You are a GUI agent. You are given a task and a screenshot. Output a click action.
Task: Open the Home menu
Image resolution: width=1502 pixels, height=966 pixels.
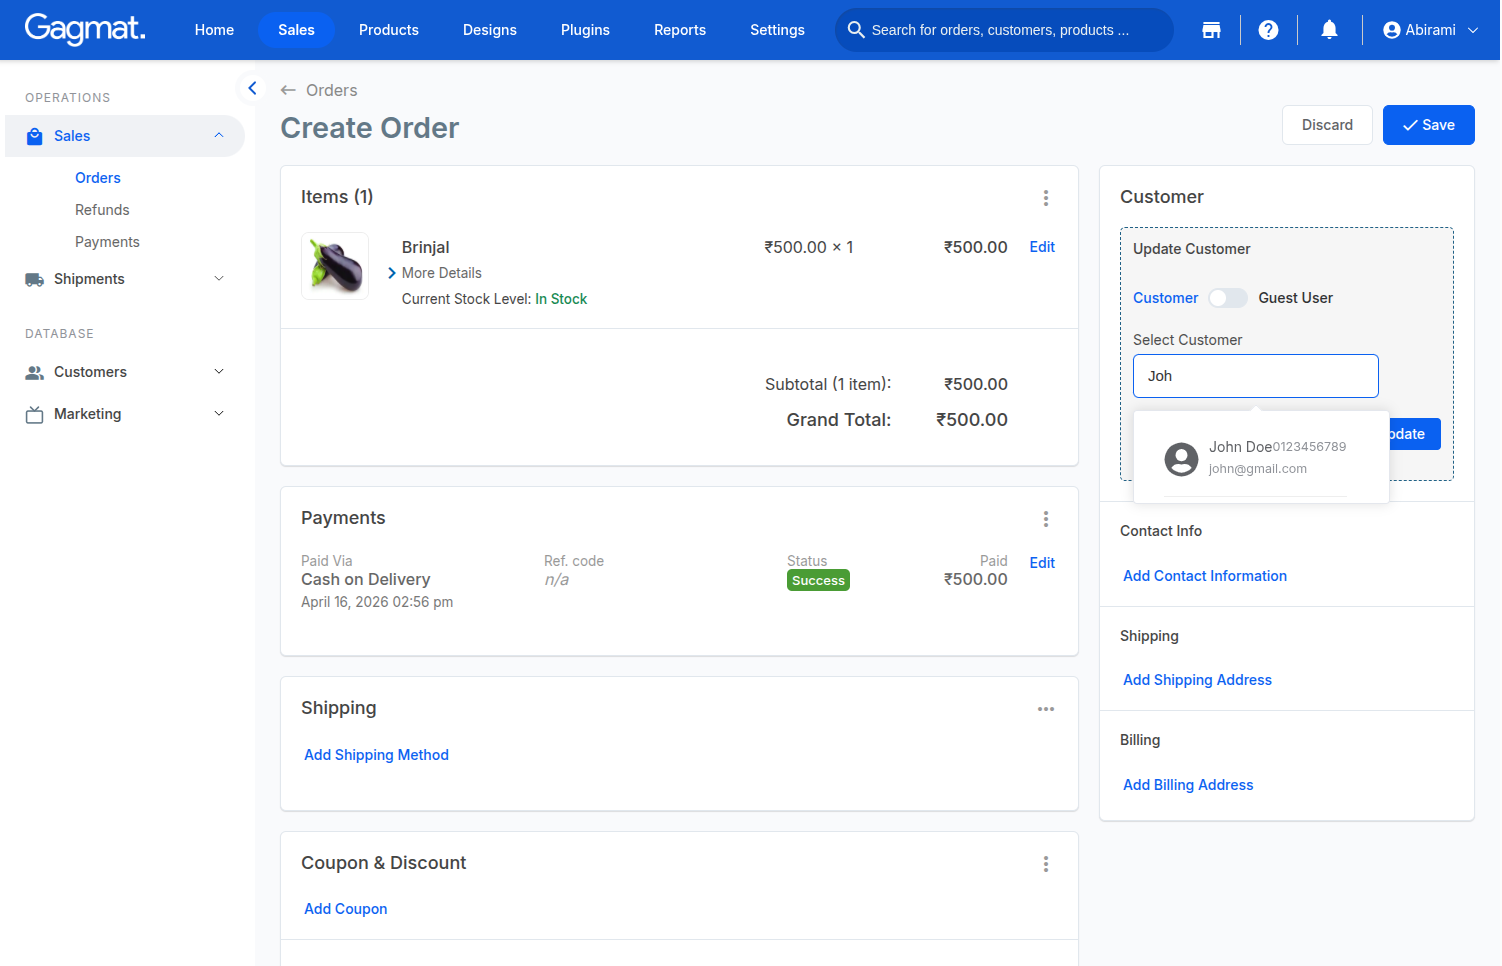pyautogui.click(x=214, y=30)
